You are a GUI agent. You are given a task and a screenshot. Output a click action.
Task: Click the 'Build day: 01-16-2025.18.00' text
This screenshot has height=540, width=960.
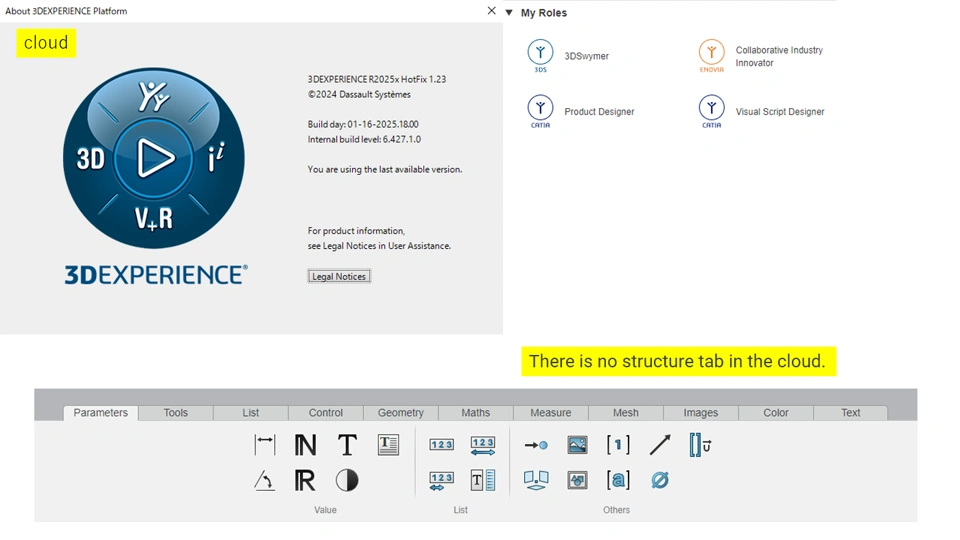pos(363,124)
